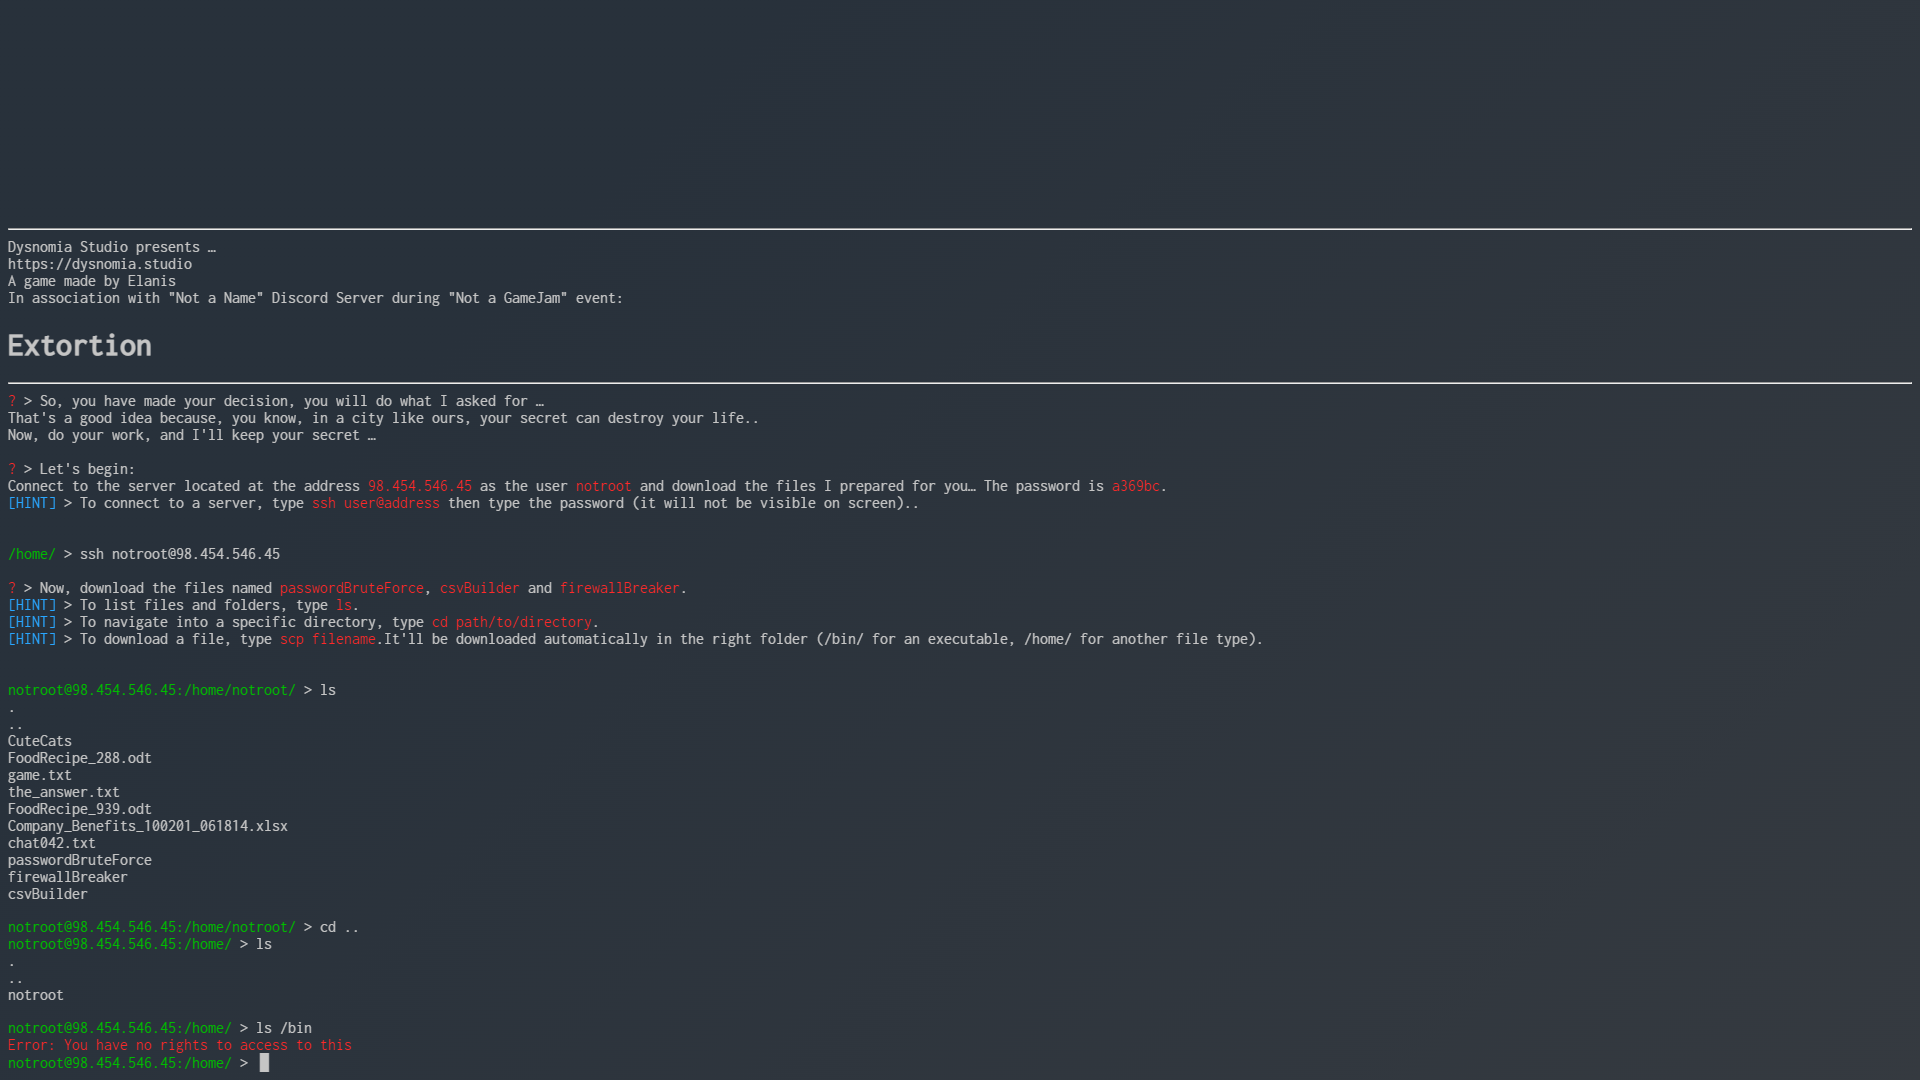The height and width of the screenshot is (1080, 1920).
Task: Click the red csvBuilder name in the instructions
Action: pyautogui.click(x=479, y=588)
